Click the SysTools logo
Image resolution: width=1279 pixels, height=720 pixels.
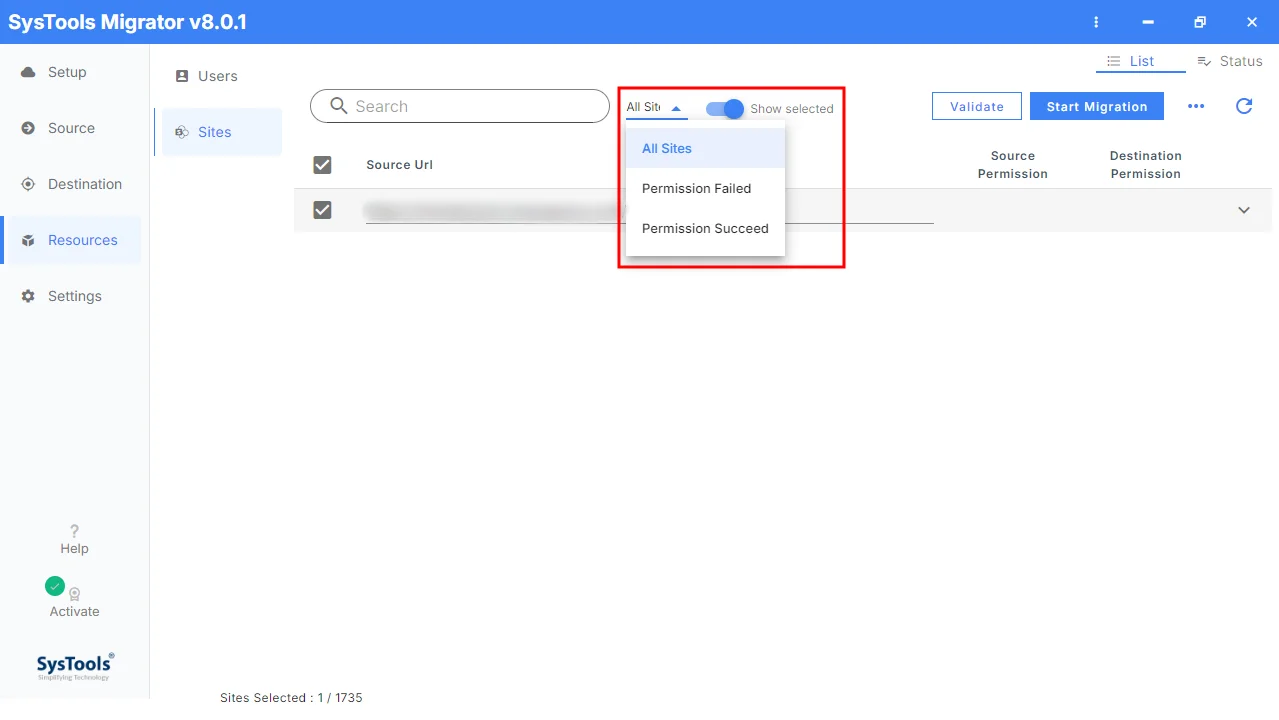click(75, 666)
